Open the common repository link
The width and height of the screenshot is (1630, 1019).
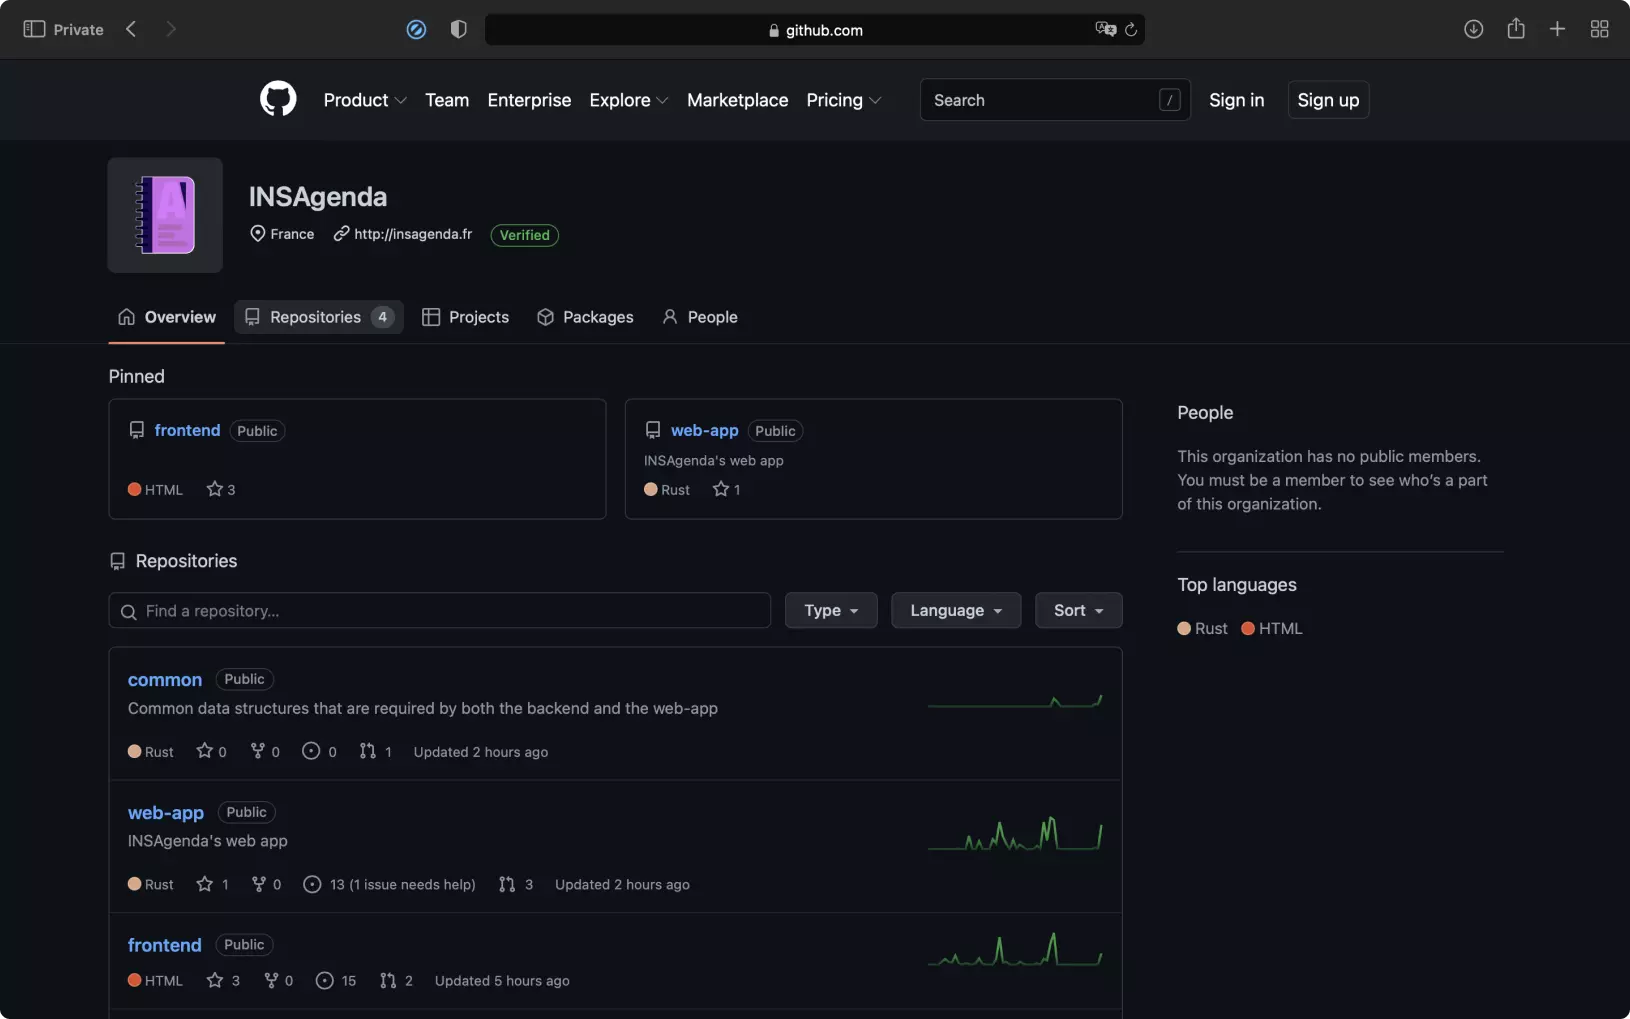pyautogui.click(x=165, y=680)
